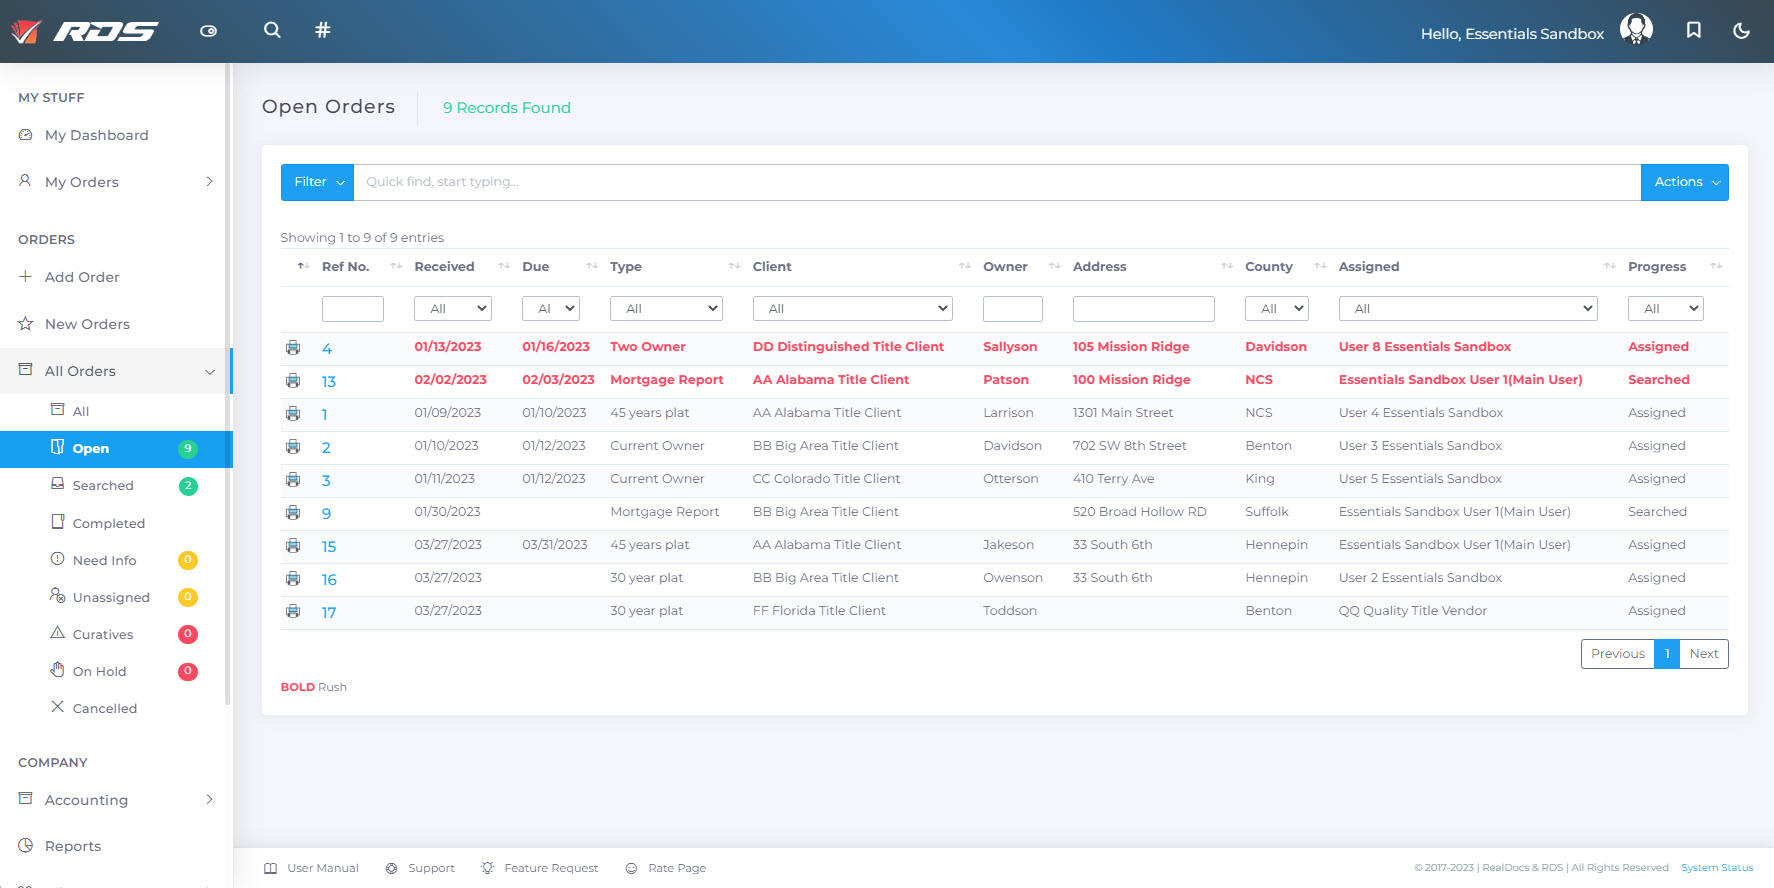Click sort arrows on Received column
This screenshot has height=888, width=1774.
pyautogui.click(x=504, y=266)
